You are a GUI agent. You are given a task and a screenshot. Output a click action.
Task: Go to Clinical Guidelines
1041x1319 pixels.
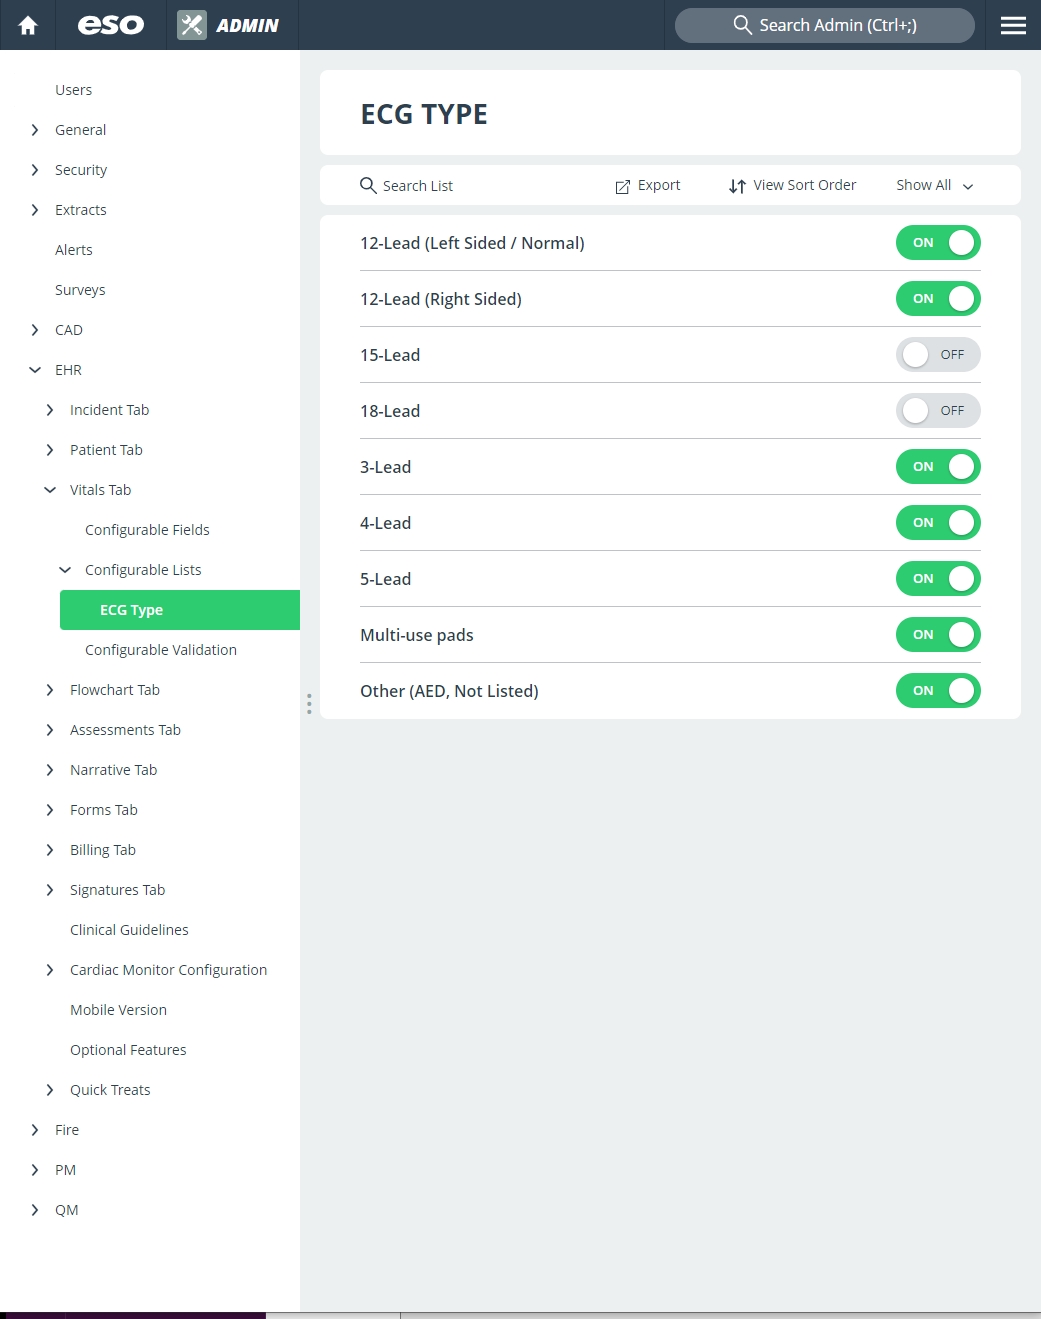tap(129, 929)
